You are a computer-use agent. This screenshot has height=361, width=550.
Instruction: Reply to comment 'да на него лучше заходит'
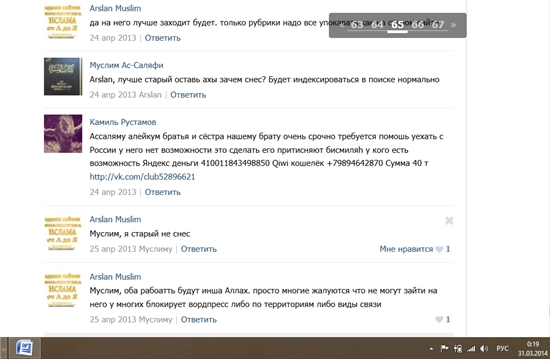pos(163,38)
